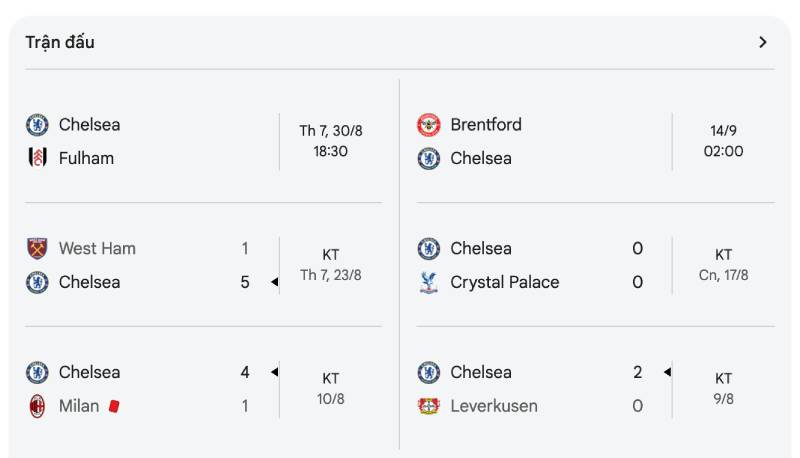Click Milan's red card indicator

114,406
